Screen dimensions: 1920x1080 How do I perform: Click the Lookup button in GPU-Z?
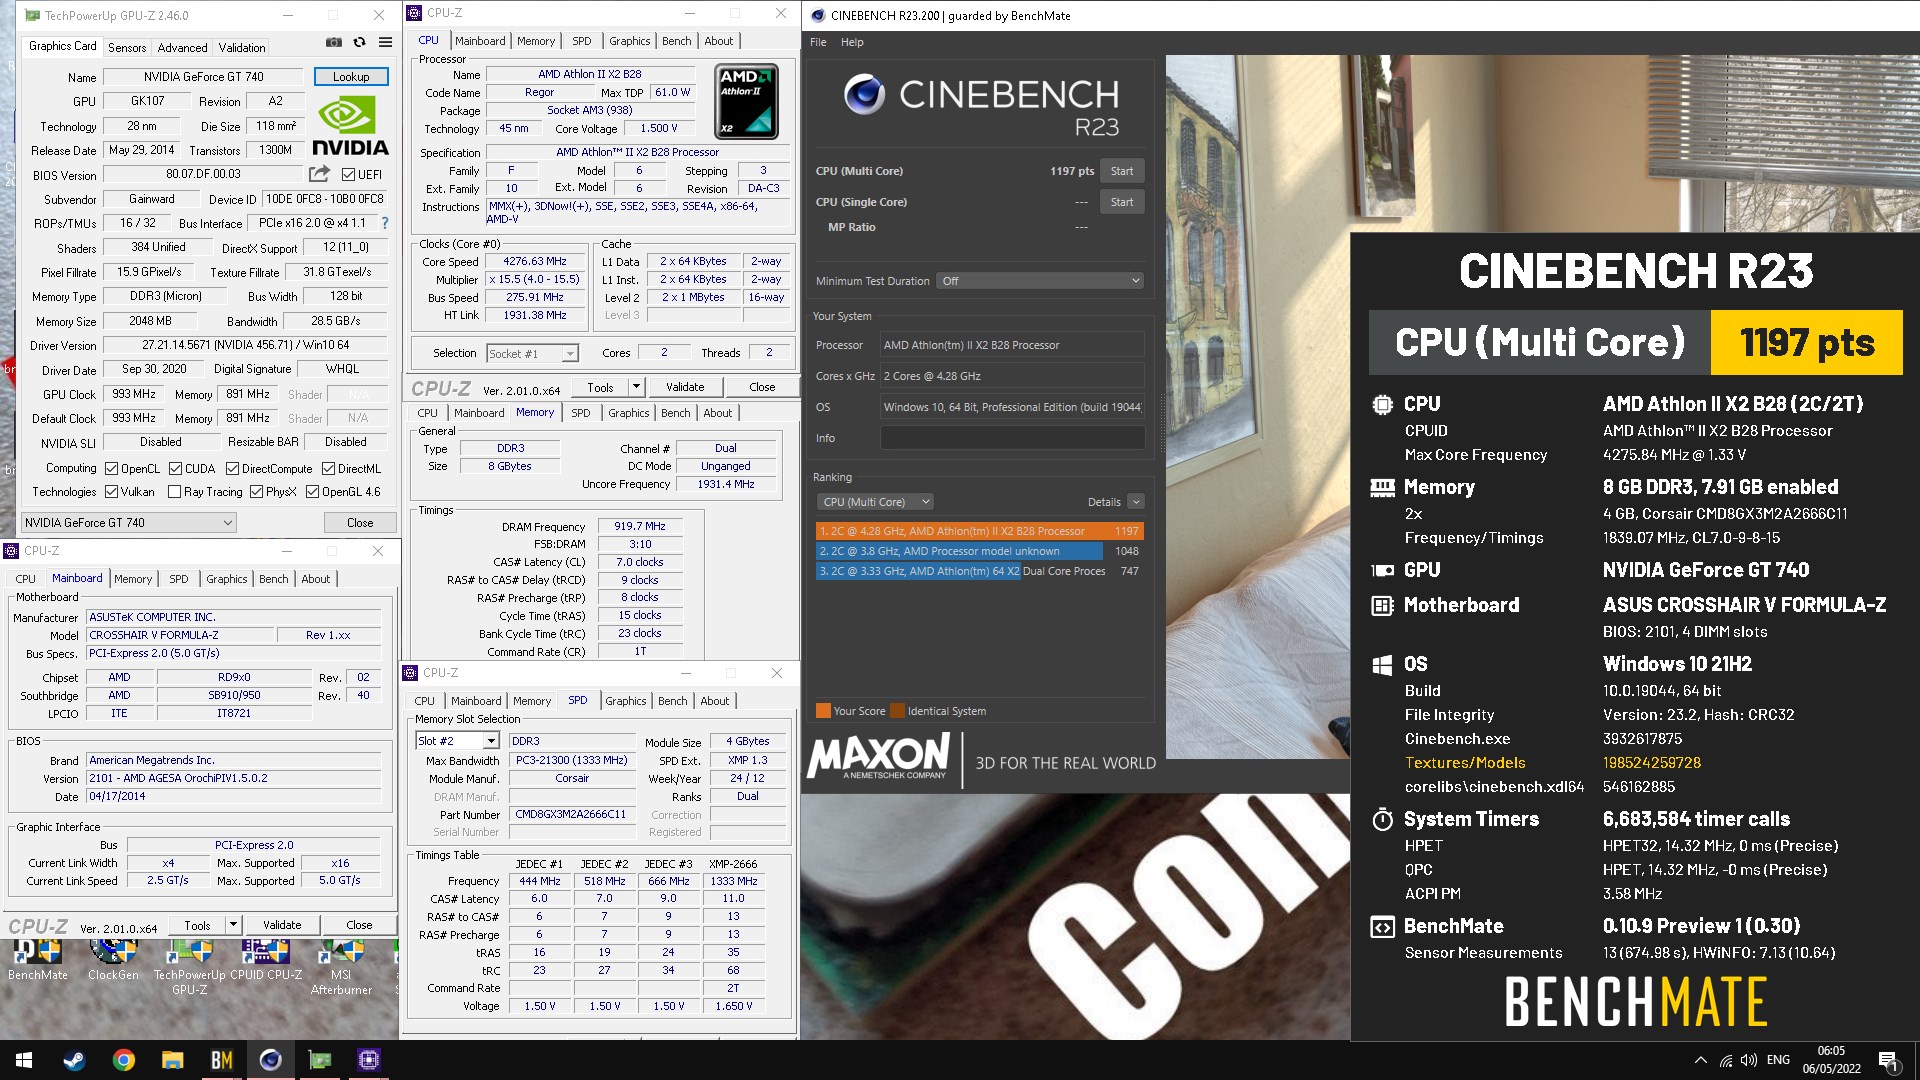[351, 76]
